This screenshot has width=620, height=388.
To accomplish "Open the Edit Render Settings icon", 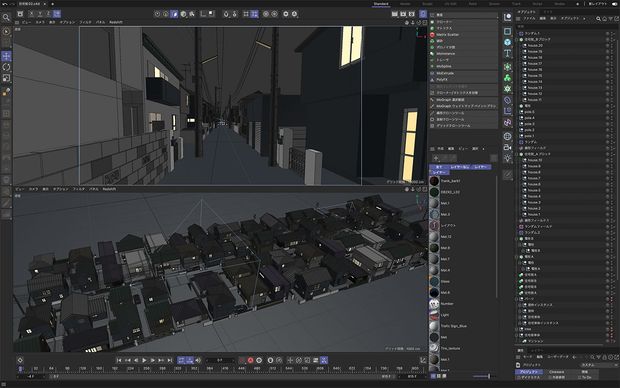I will [x=412, y=14].
